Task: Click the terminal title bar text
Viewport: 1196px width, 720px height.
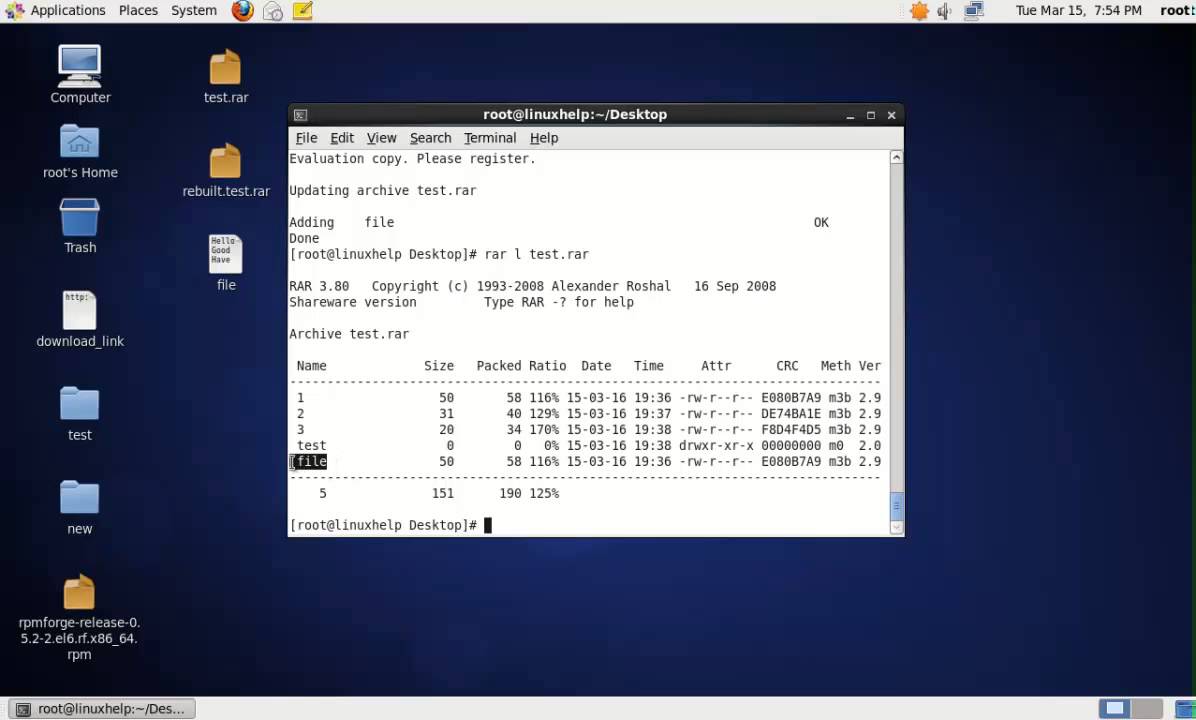Action: [575, 114]
